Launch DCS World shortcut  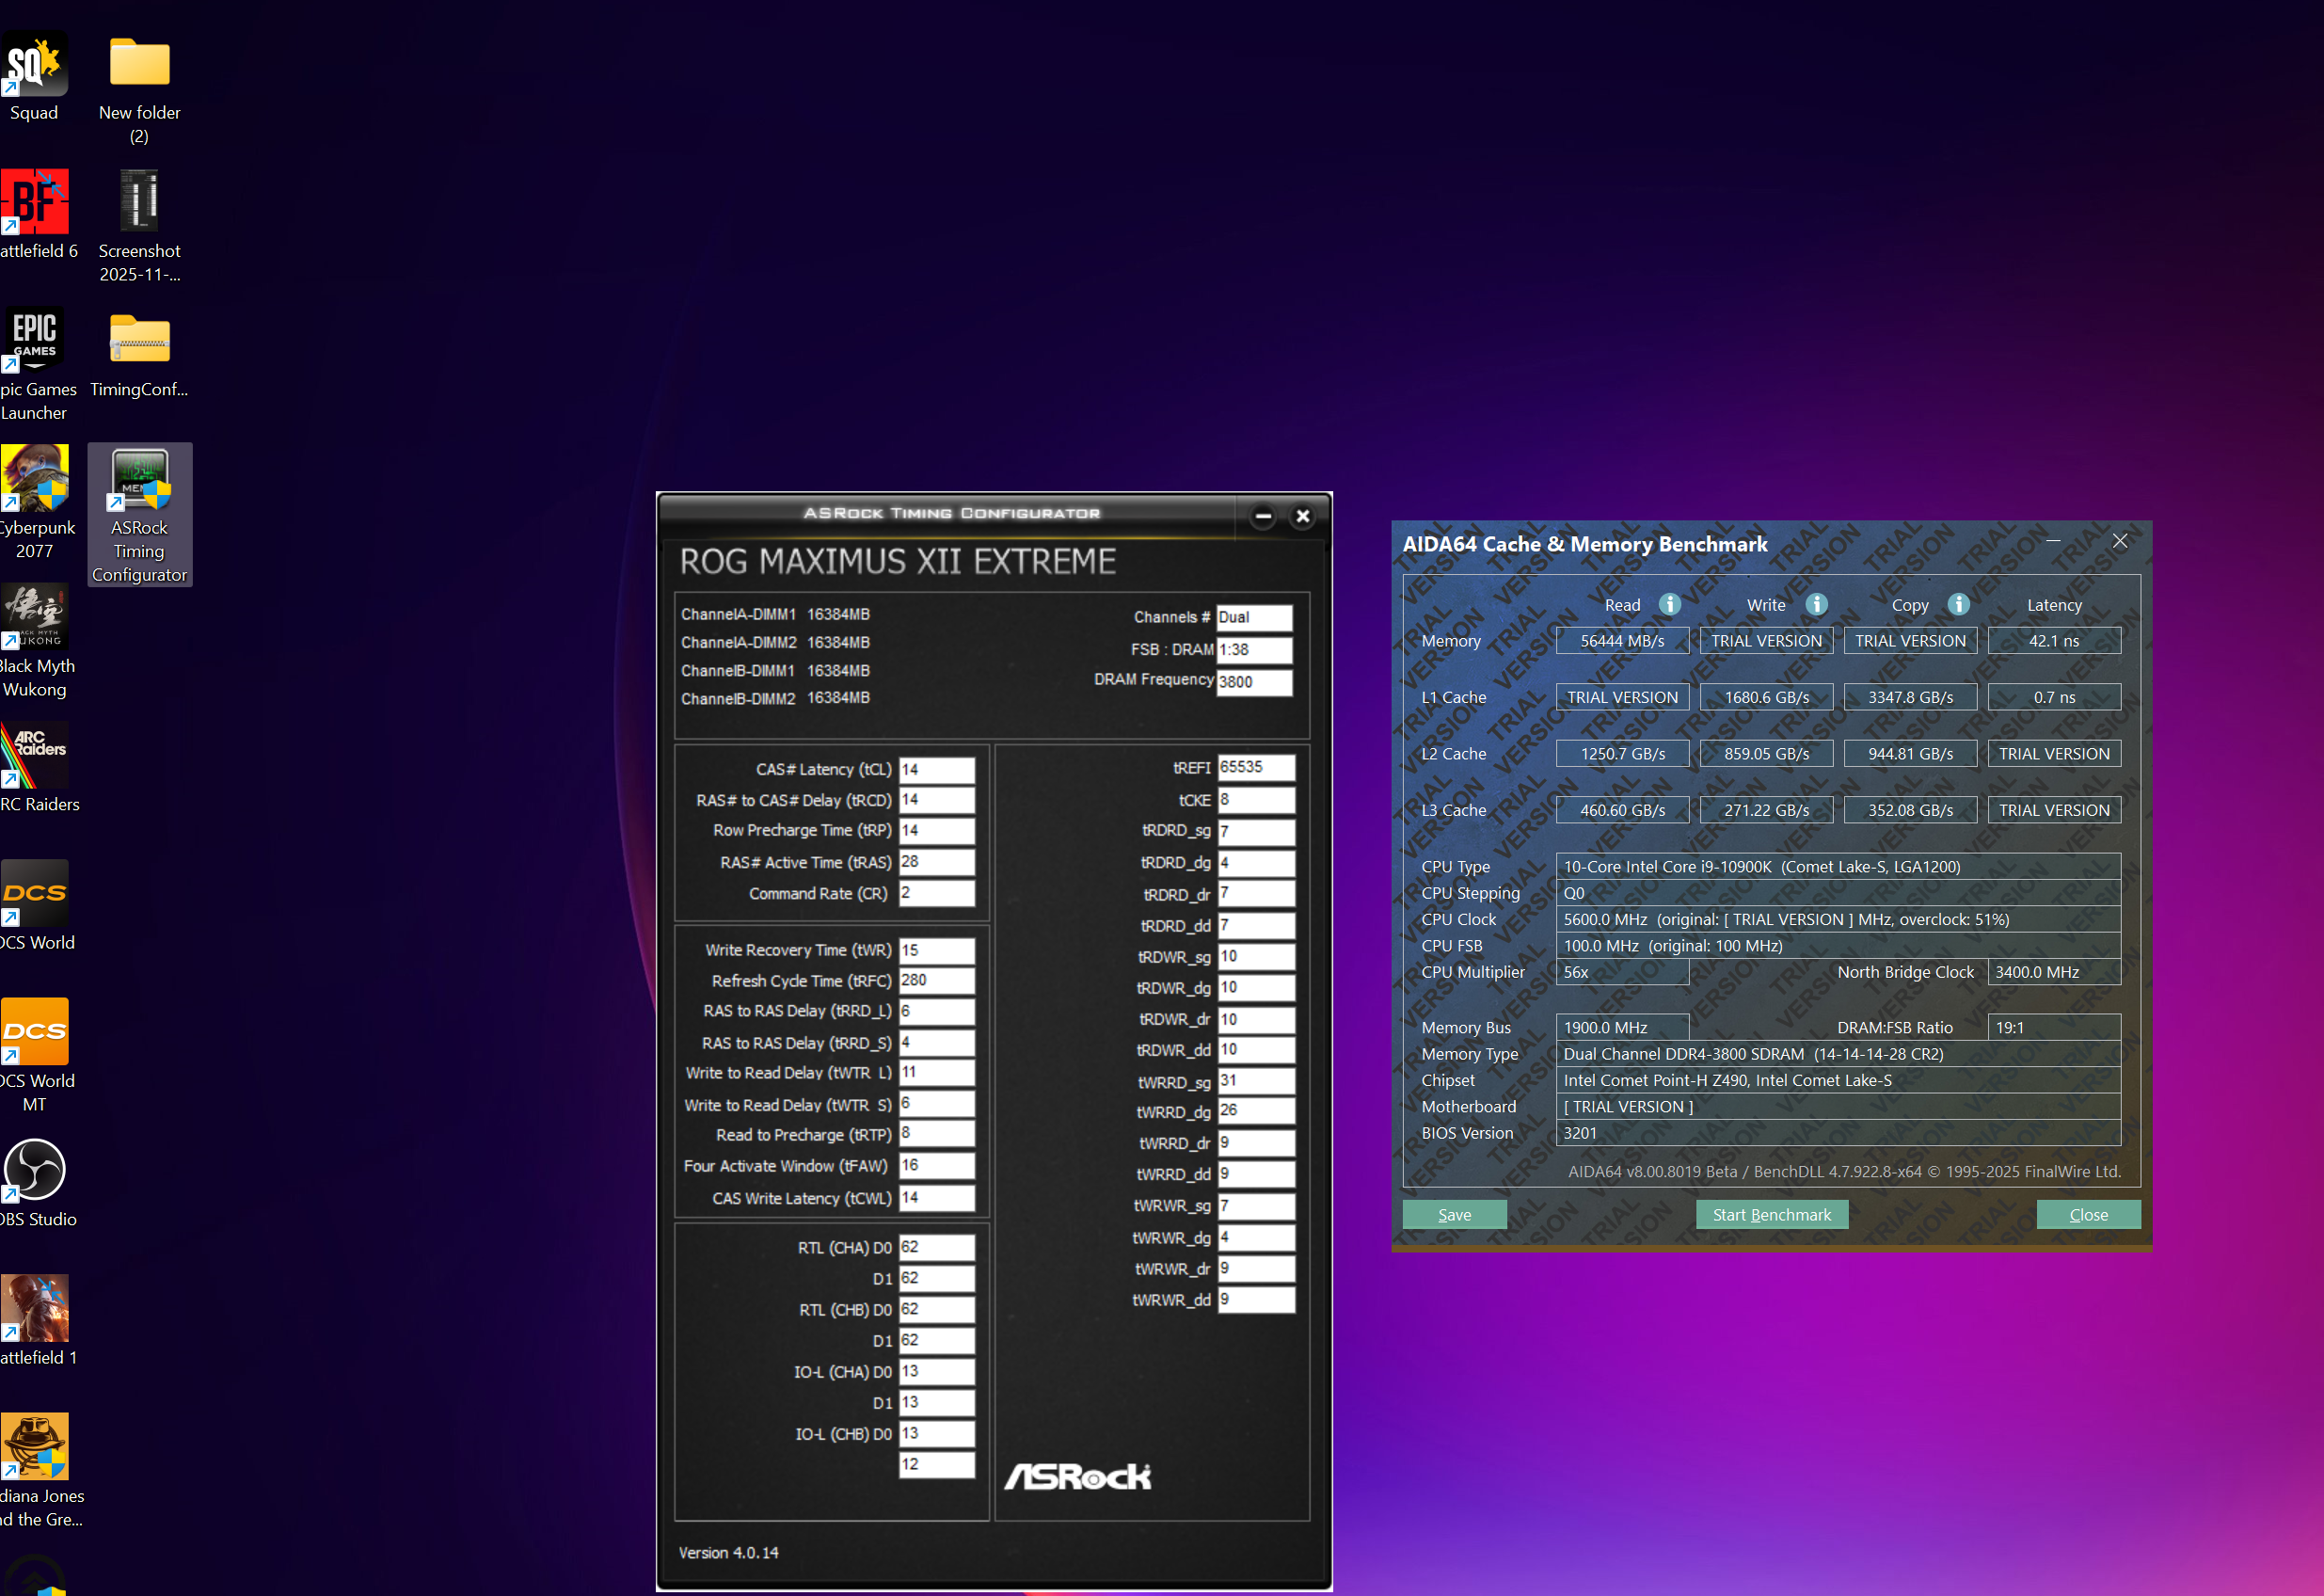point(36,907)
